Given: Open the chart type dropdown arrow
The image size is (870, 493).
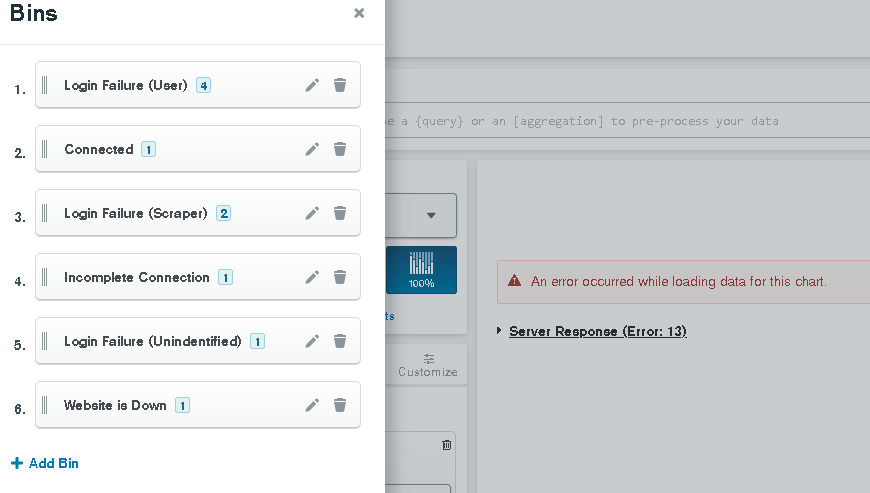Looking at the screenshot, I should [x=431, y=215].
